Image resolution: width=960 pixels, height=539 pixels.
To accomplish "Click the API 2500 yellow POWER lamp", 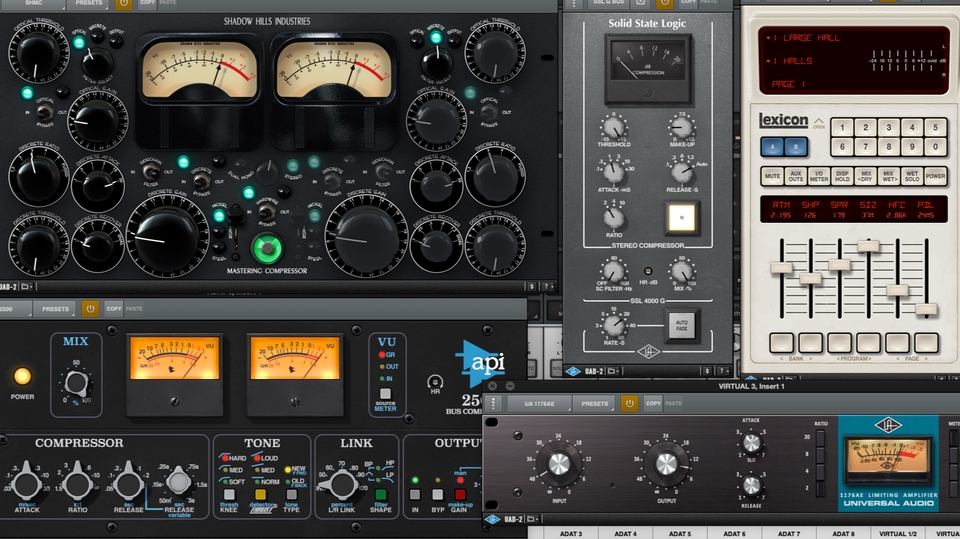I will coord(22,376).
